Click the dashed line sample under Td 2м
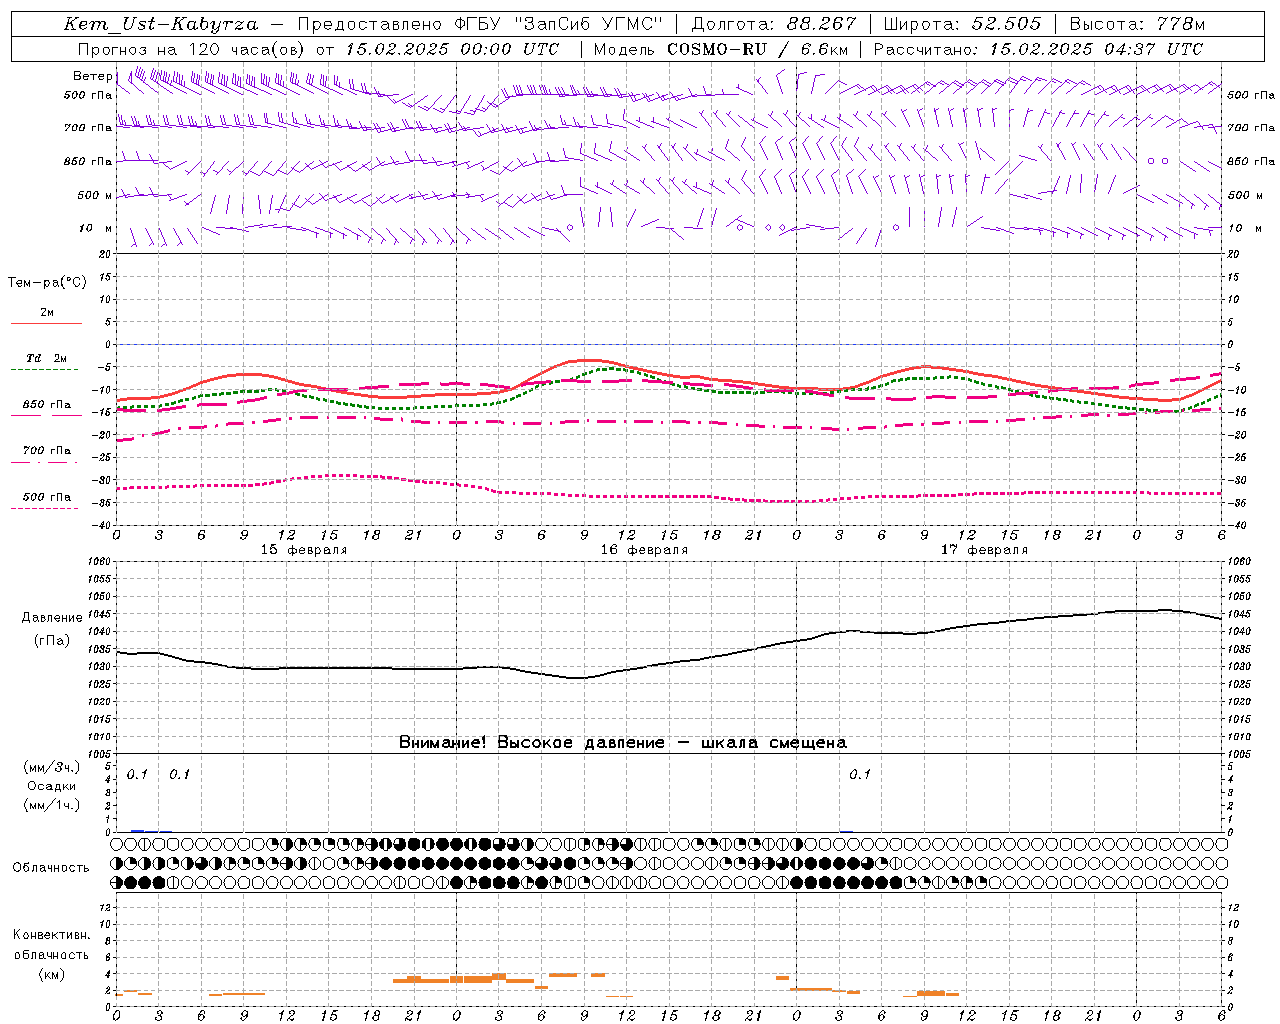The width and height of the screenshot is (1280, 1024). (45, 369)
